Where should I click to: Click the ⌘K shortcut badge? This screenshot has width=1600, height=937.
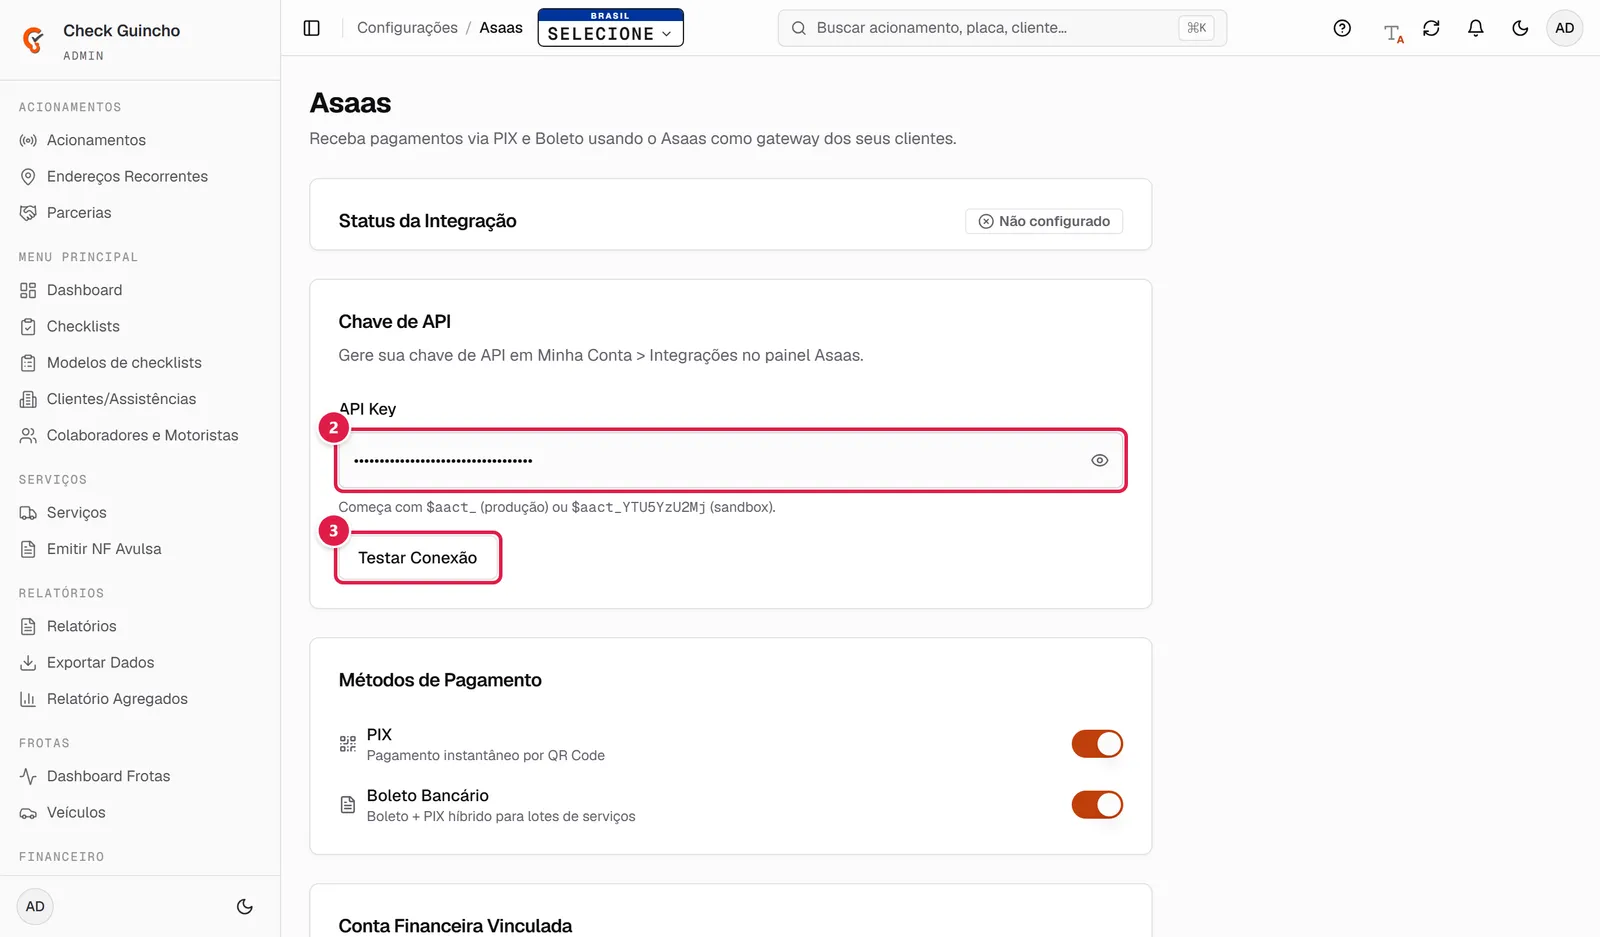point(1196,28)
